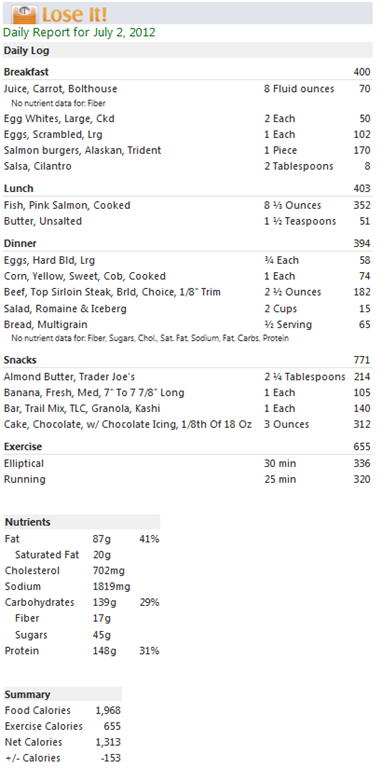Click the Lose It! title text
Image resolution: width=381 pixels, height=768 pixels.
pyautogui.click(x=76, y=15)
